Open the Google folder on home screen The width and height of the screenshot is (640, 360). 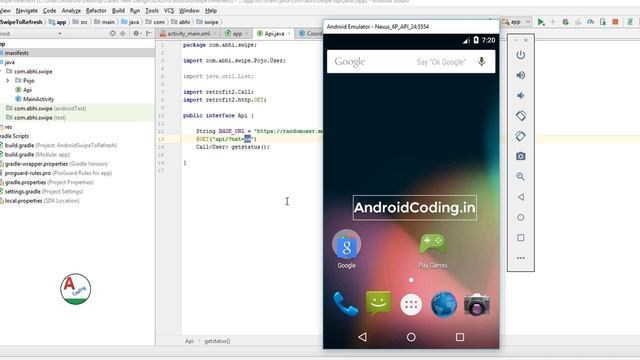[x=346, y=249]
